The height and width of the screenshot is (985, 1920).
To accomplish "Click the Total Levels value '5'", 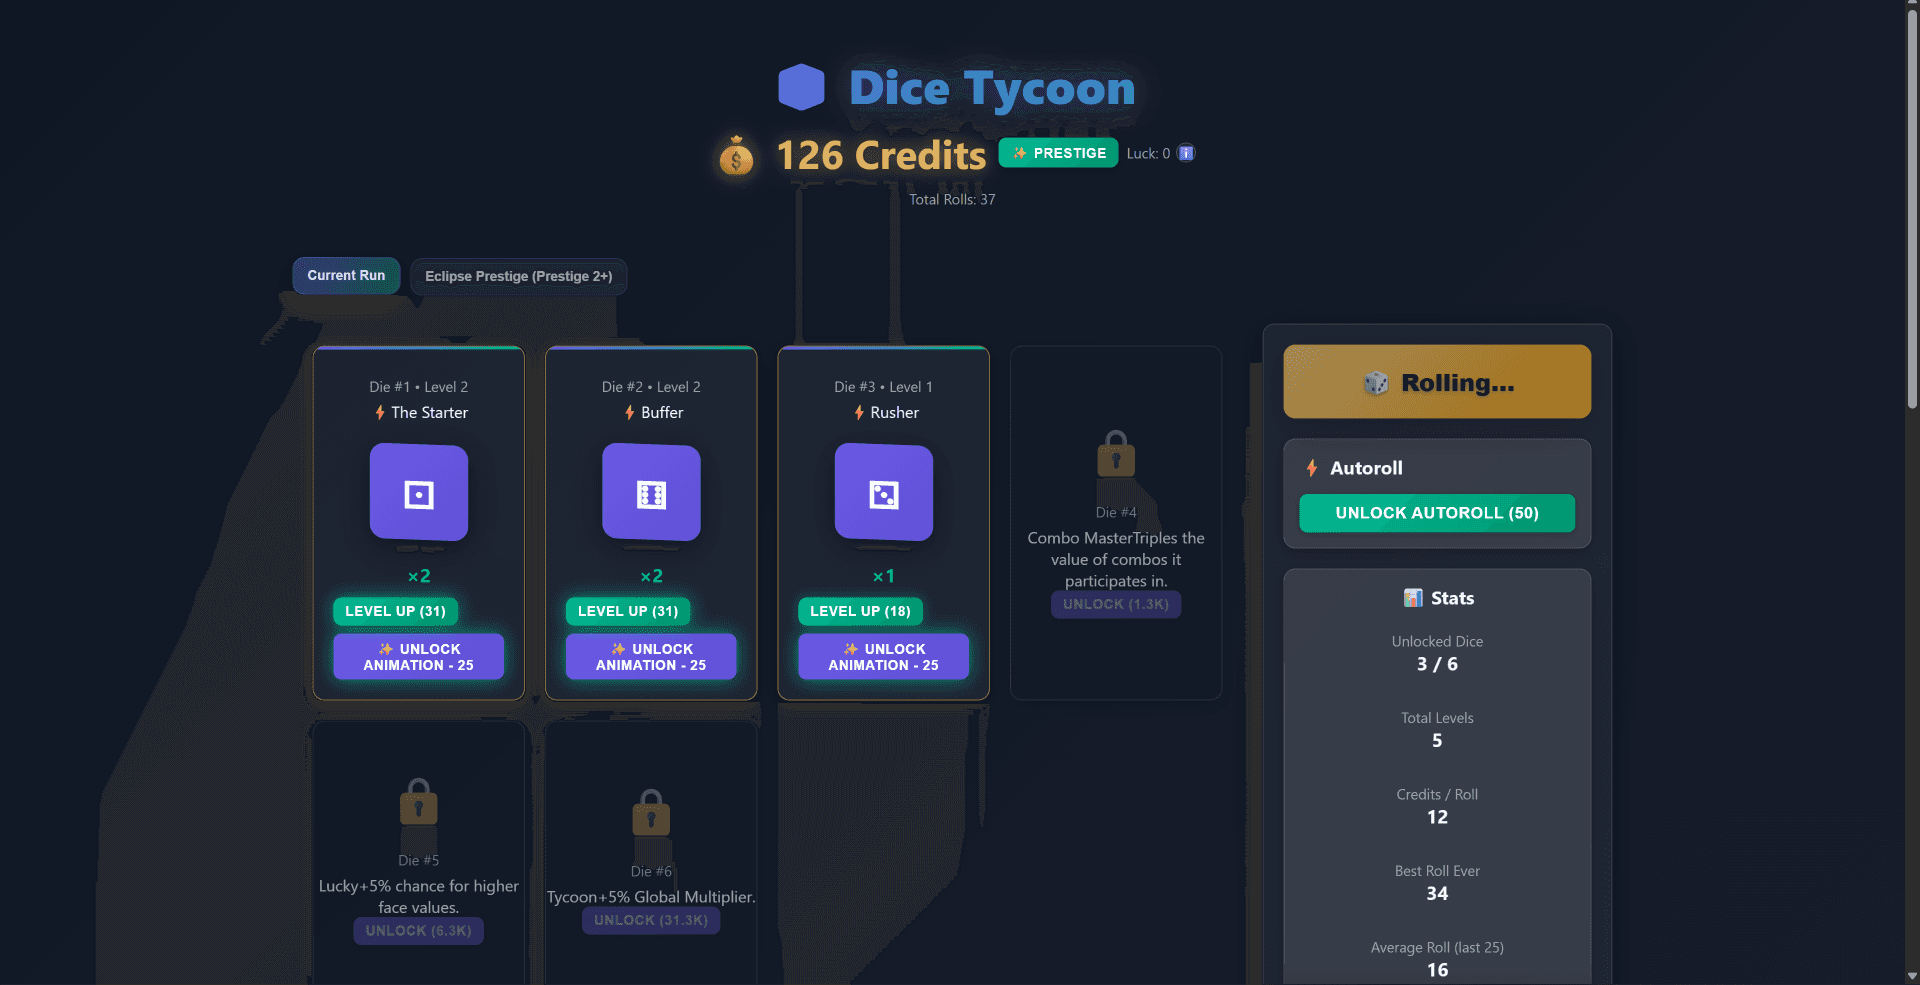I will pyautogui.click(x=1437, y=741).
